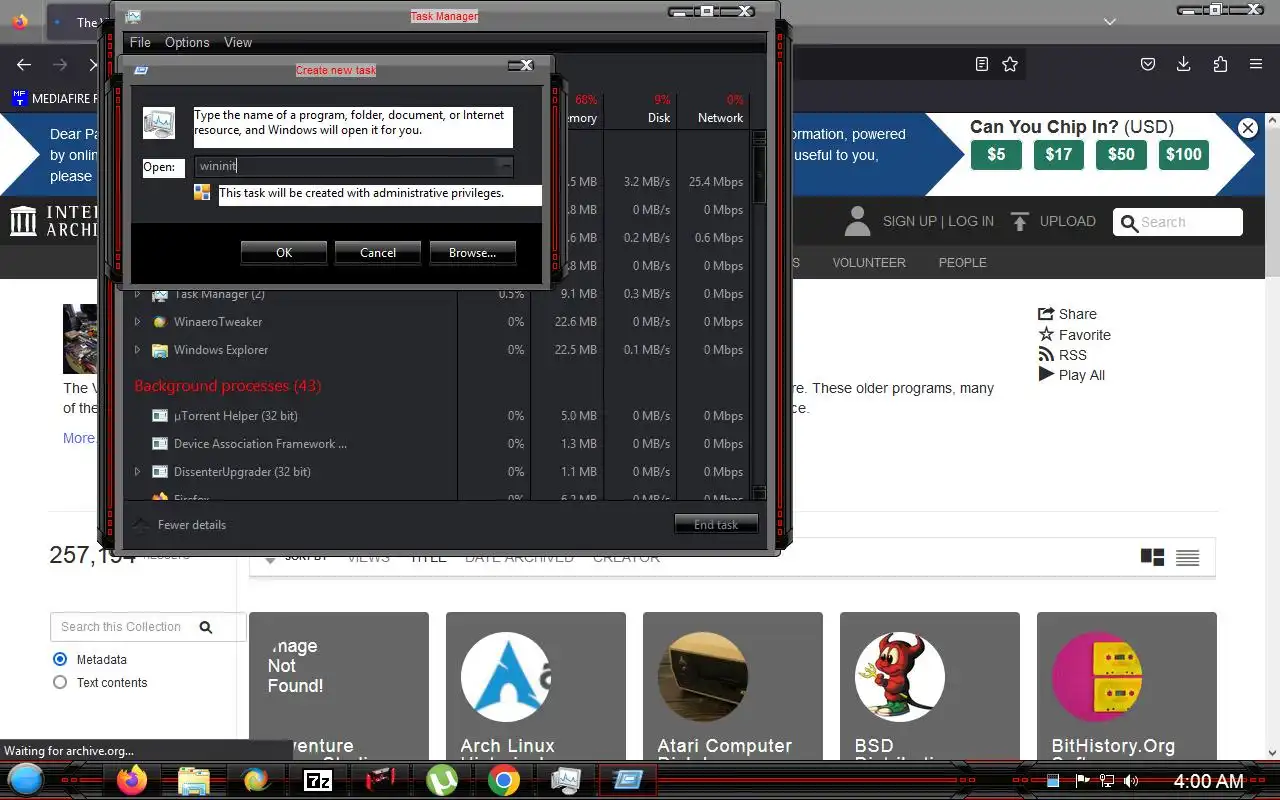This screenshot has width=1280, height=800.
Task: Click the End task button
Action: pyautogui.click(x=716, y=524)
